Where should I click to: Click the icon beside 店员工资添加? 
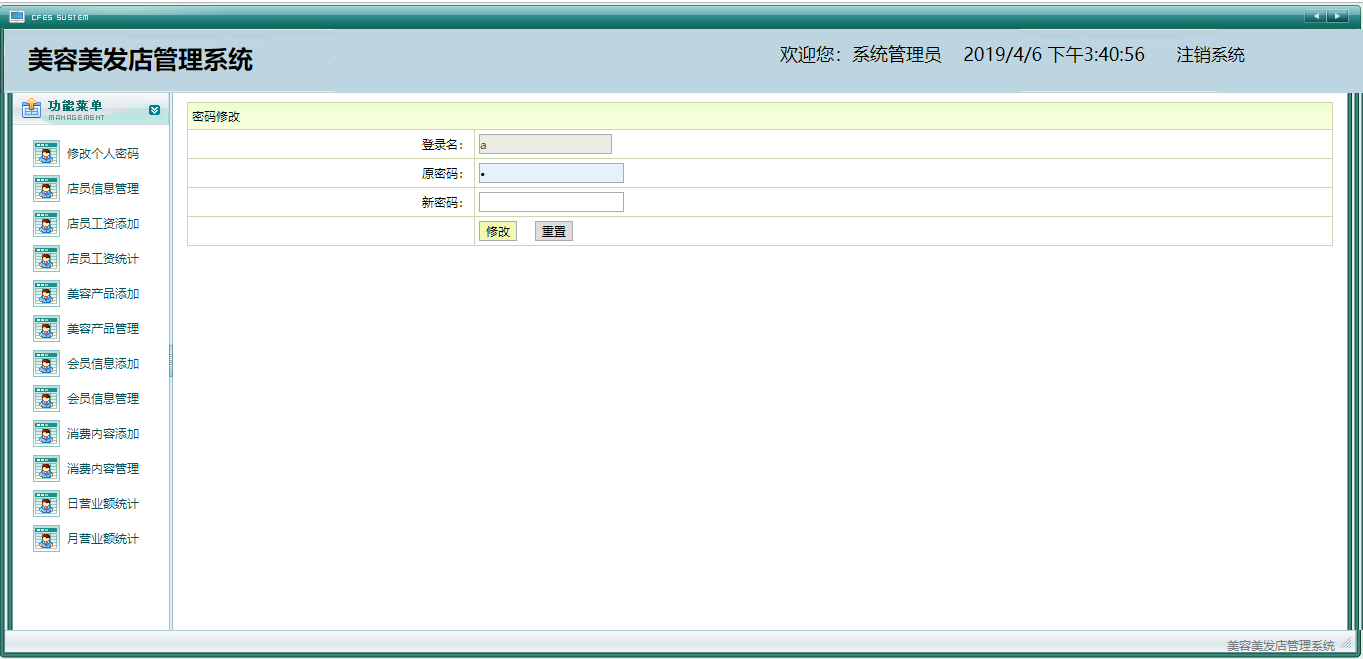[x=46, y=223]
